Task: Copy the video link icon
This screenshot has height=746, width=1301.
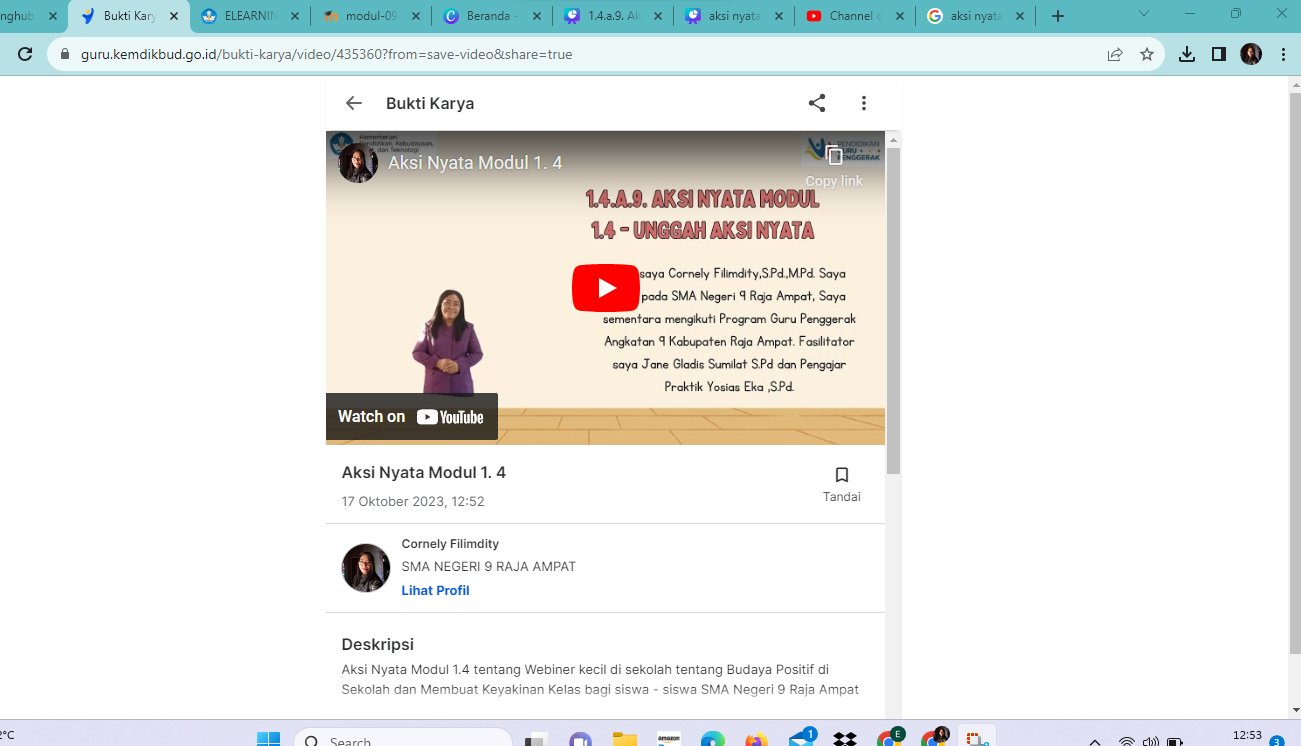Action: pyautogui.click(x=834, y=156)
